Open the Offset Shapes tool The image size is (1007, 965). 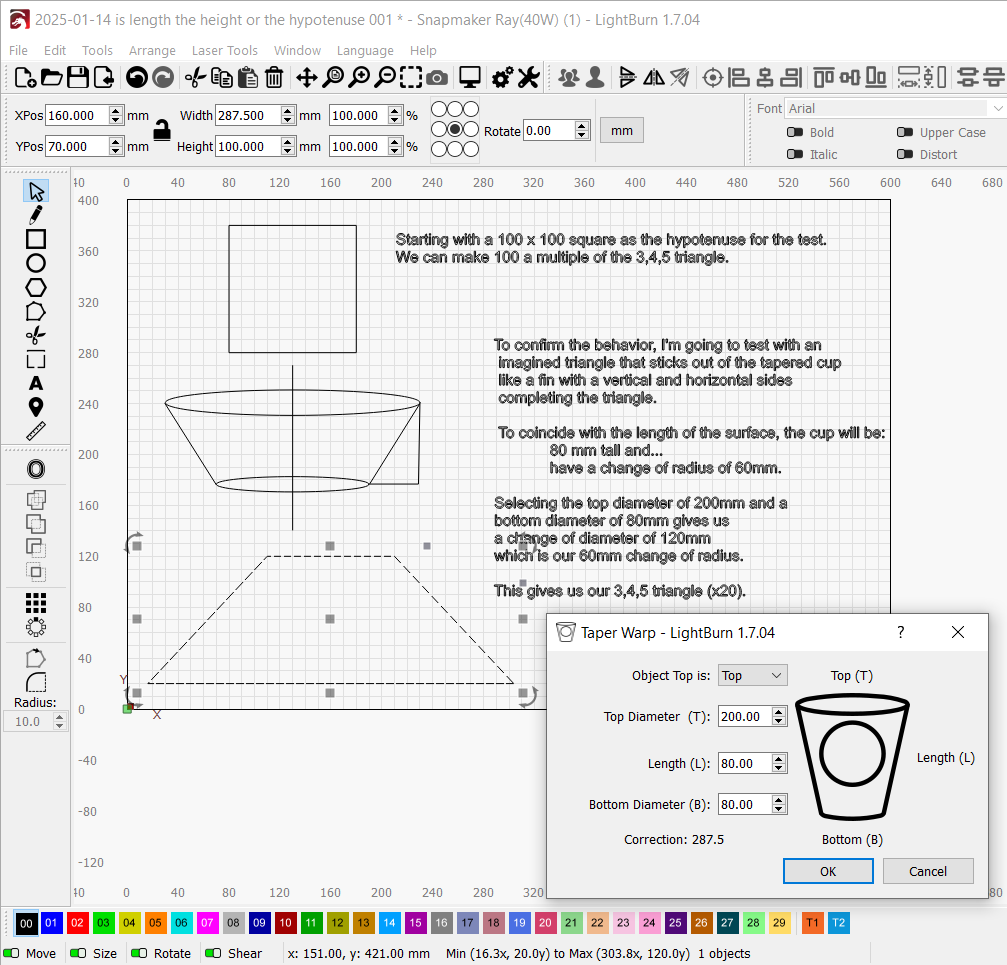tap(36, 469)
